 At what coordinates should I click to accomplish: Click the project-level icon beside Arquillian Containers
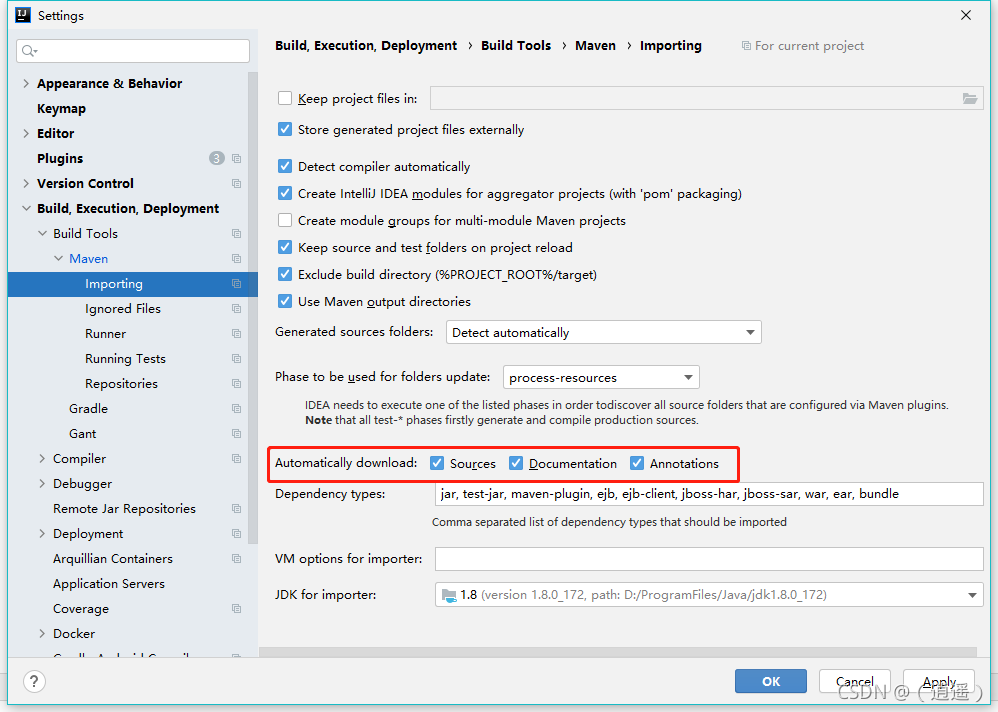coord(237,559)
